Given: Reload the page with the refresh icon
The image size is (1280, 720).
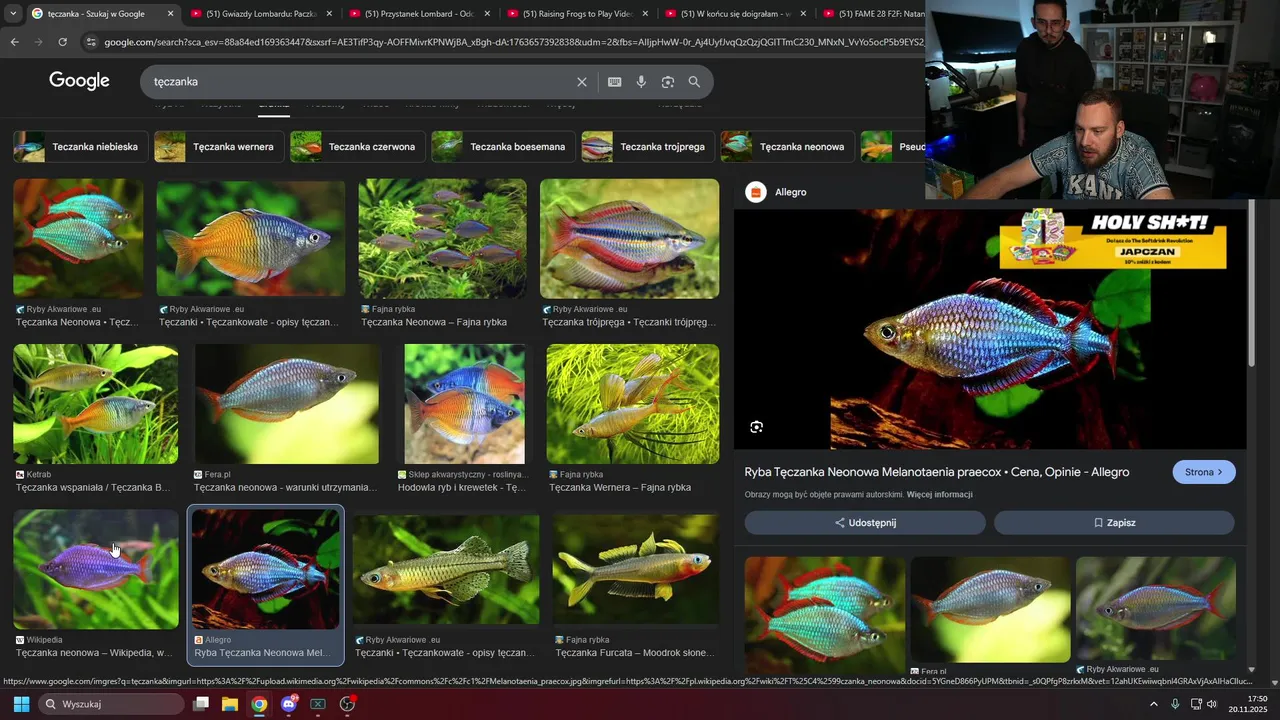Looking at the screenshot, I should coord(62,42).
